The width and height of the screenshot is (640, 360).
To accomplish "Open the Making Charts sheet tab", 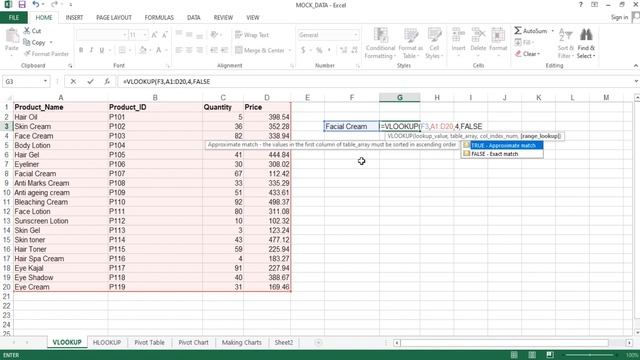I will pyautogui.click(x=242, y=342).
